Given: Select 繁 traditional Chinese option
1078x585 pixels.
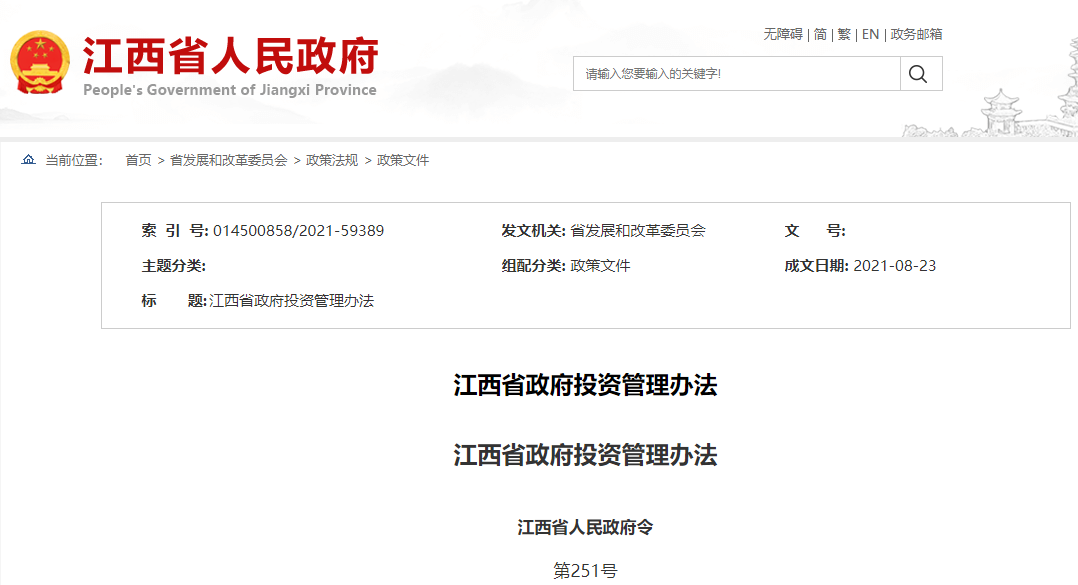Looking at the screenshot, I should 843,34.
